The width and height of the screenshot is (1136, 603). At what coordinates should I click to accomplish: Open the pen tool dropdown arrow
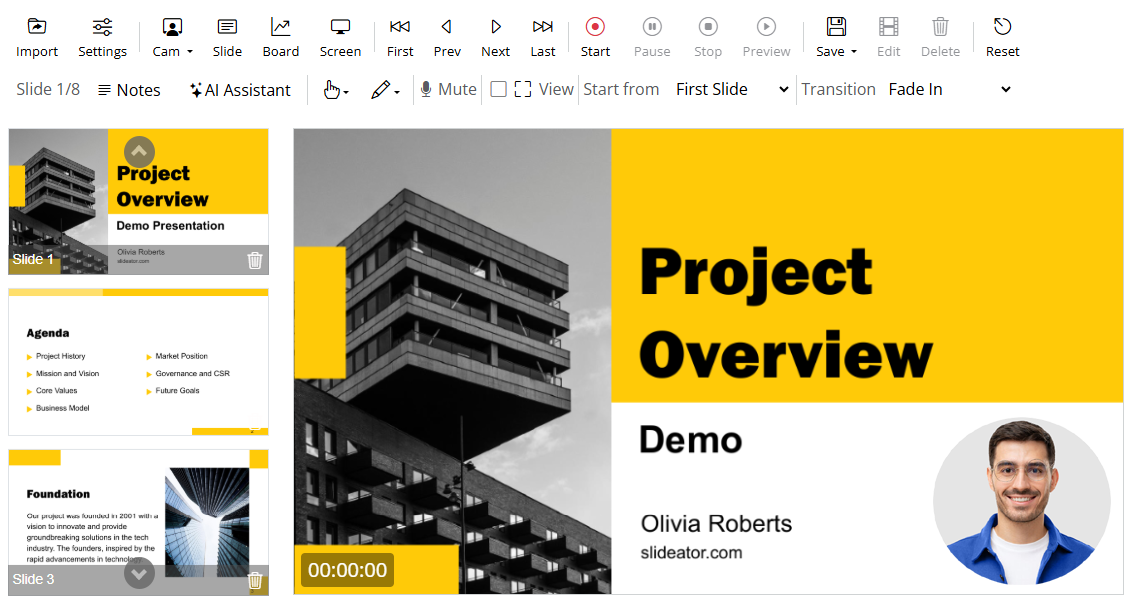[x=397, y=92]
